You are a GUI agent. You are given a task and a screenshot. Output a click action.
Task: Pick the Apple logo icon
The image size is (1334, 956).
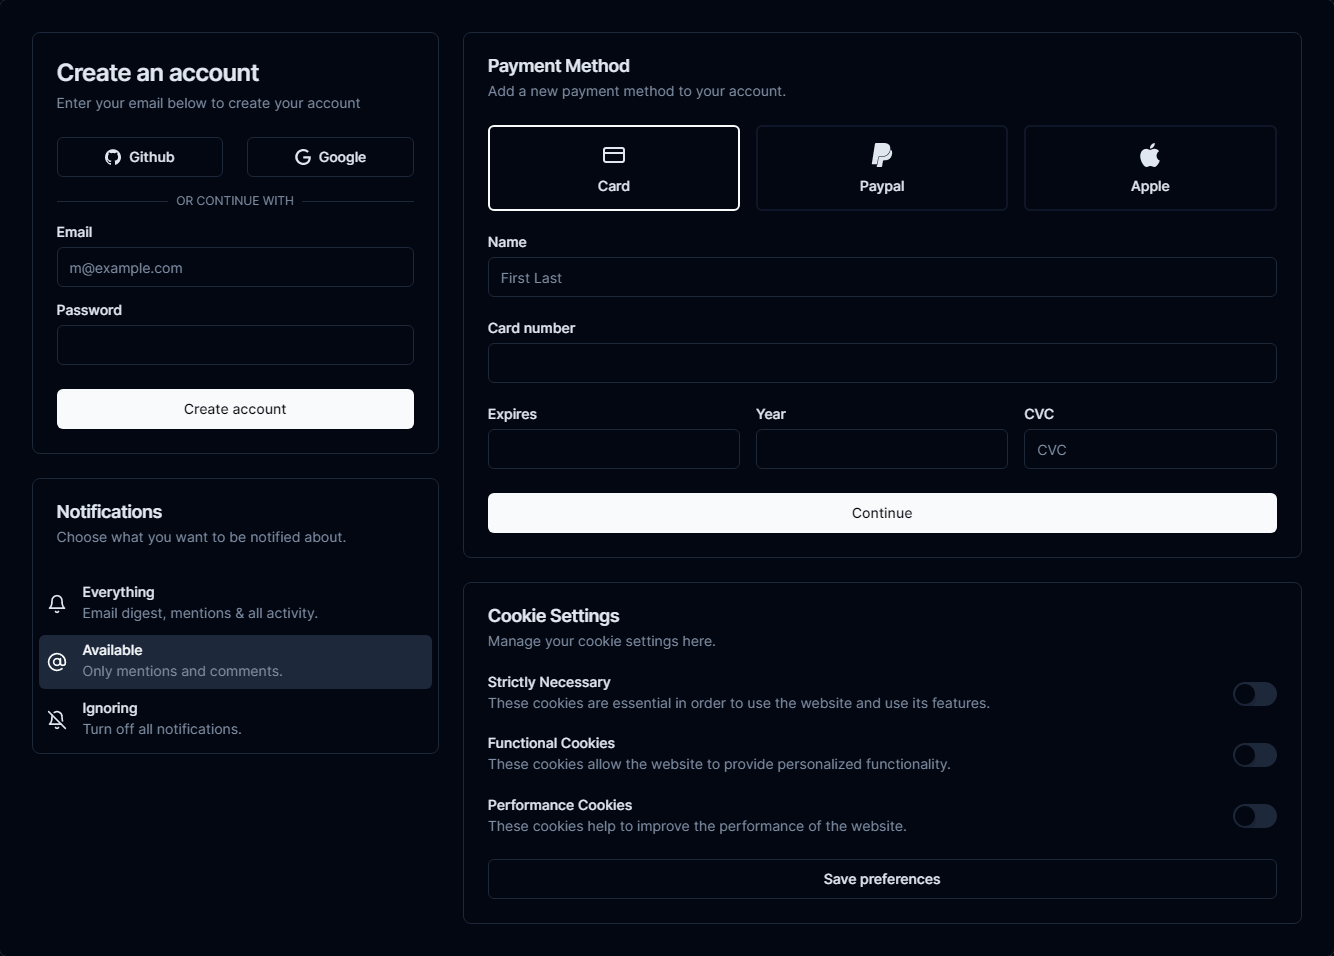[1150, 155]
